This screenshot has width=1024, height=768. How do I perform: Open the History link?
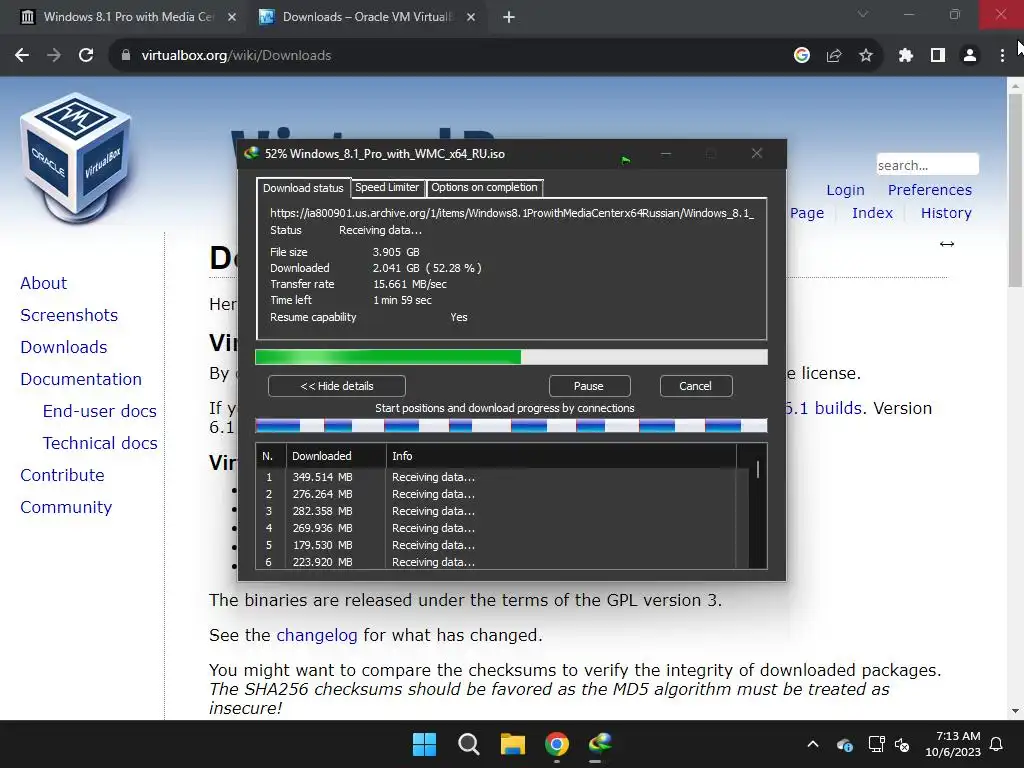click(x=946, y=213)
